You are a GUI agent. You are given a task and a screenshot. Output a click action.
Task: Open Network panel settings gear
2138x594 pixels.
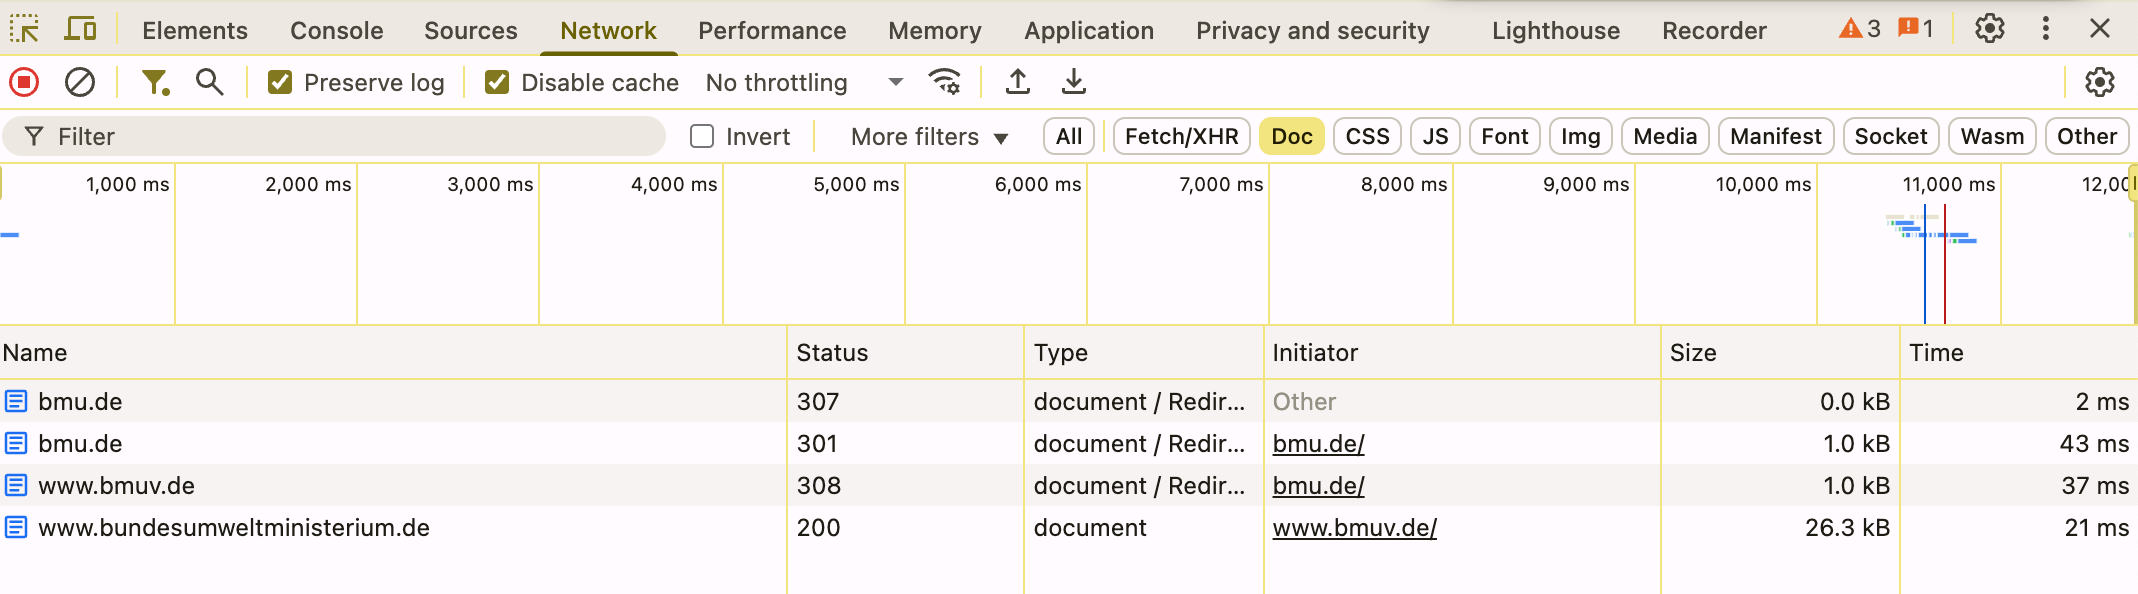pos(2099,82)
